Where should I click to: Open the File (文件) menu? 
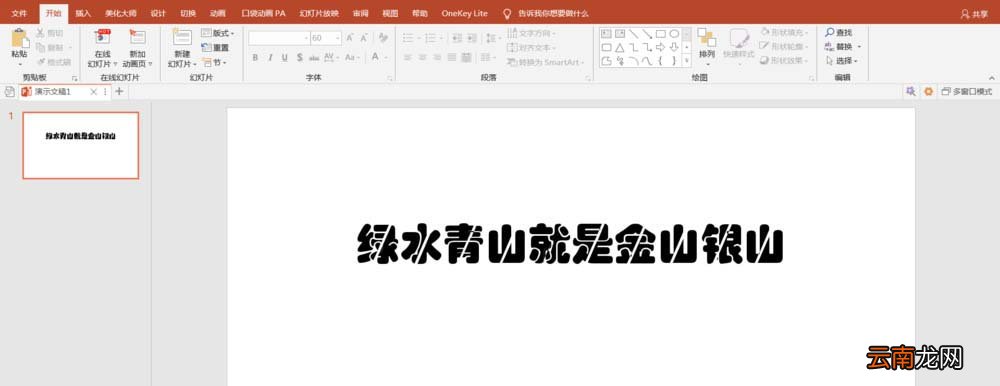(19, 13)
